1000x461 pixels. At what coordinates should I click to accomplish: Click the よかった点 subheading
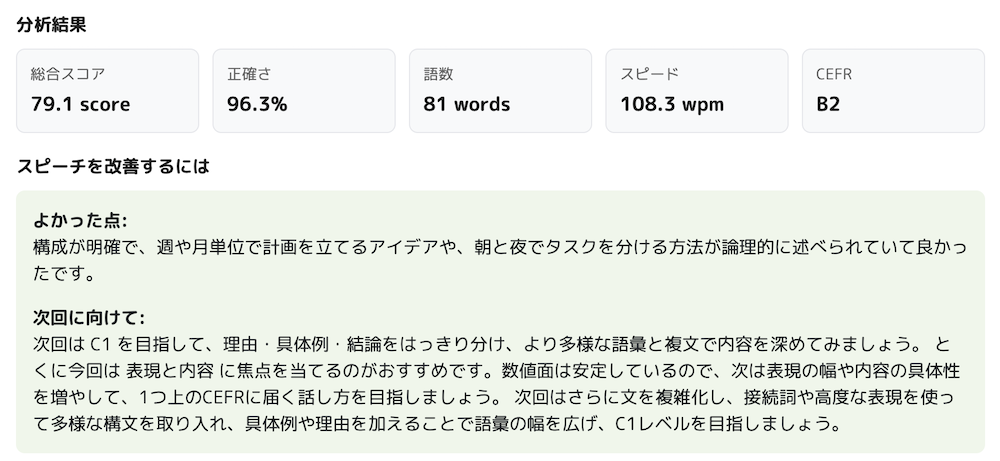point(79,220)
